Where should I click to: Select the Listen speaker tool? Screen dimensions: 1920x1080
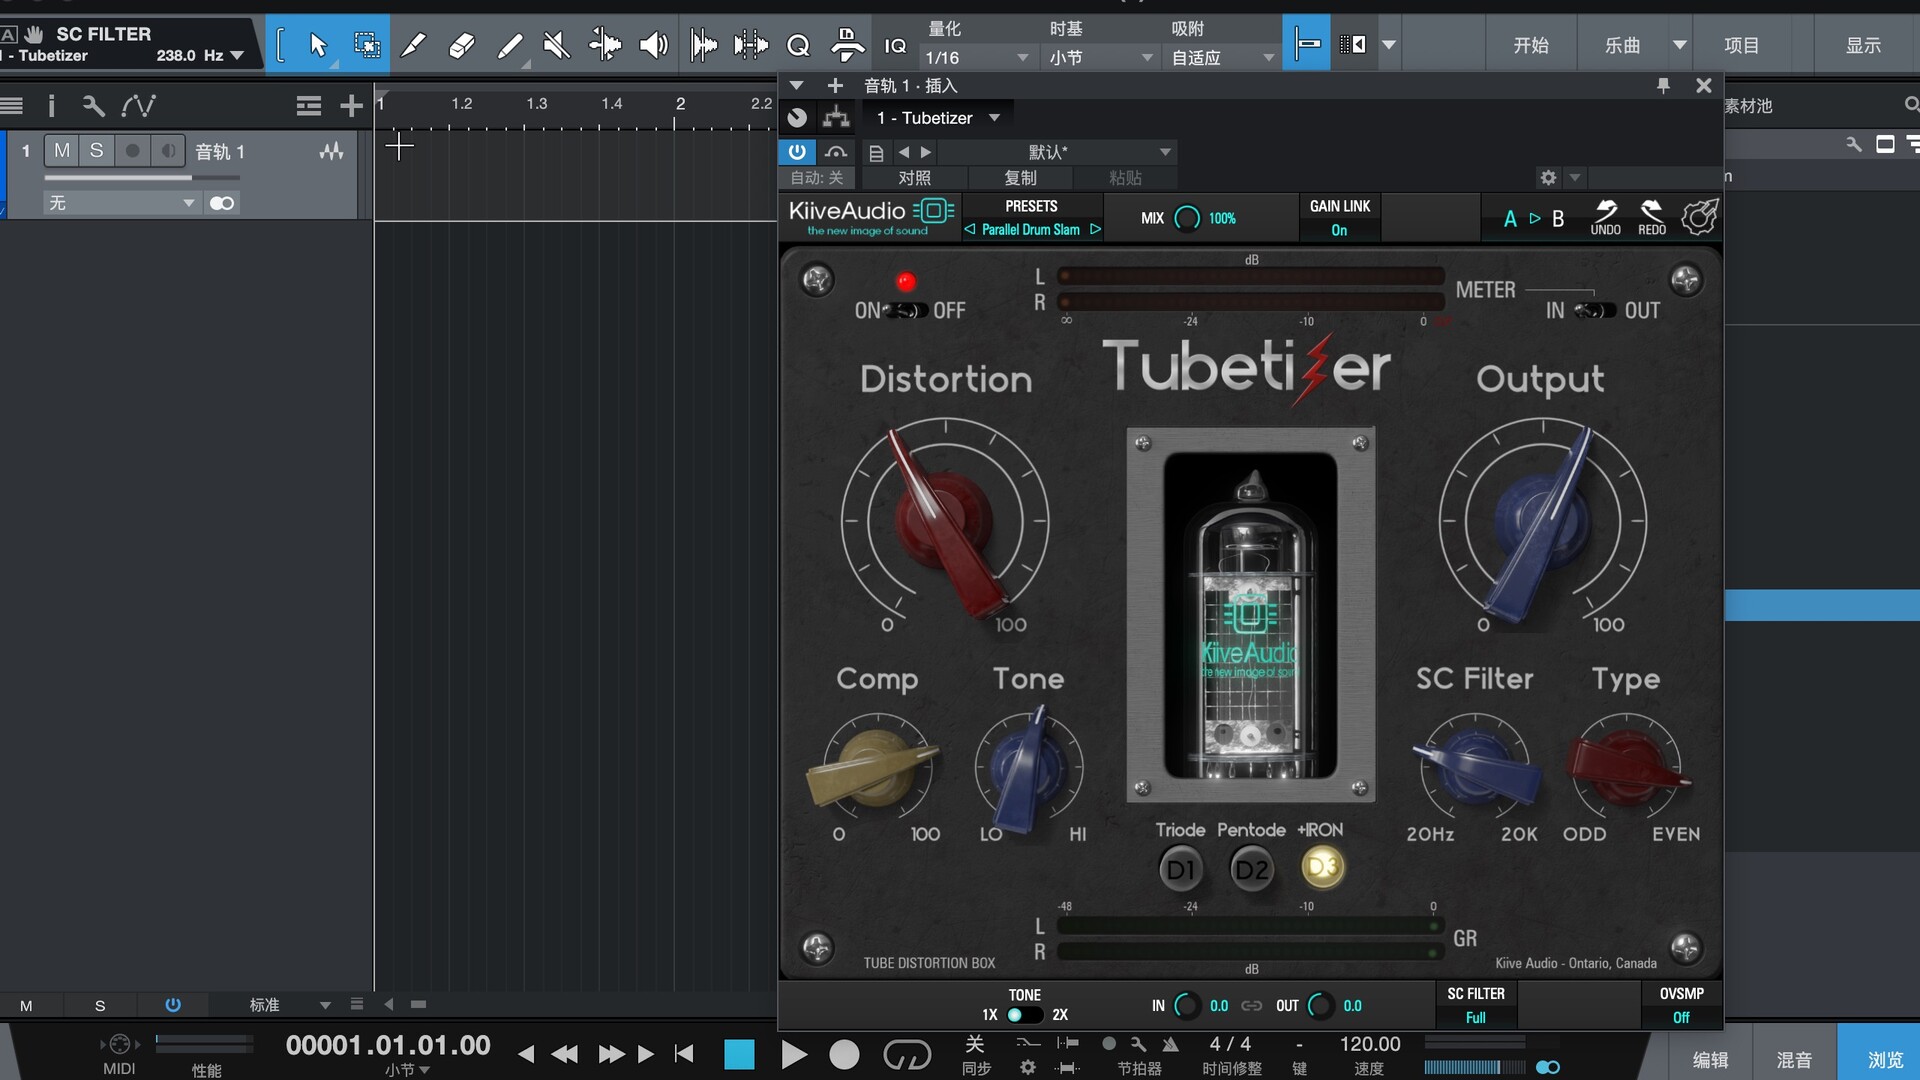pyautogui.click(x=653, y=45)
